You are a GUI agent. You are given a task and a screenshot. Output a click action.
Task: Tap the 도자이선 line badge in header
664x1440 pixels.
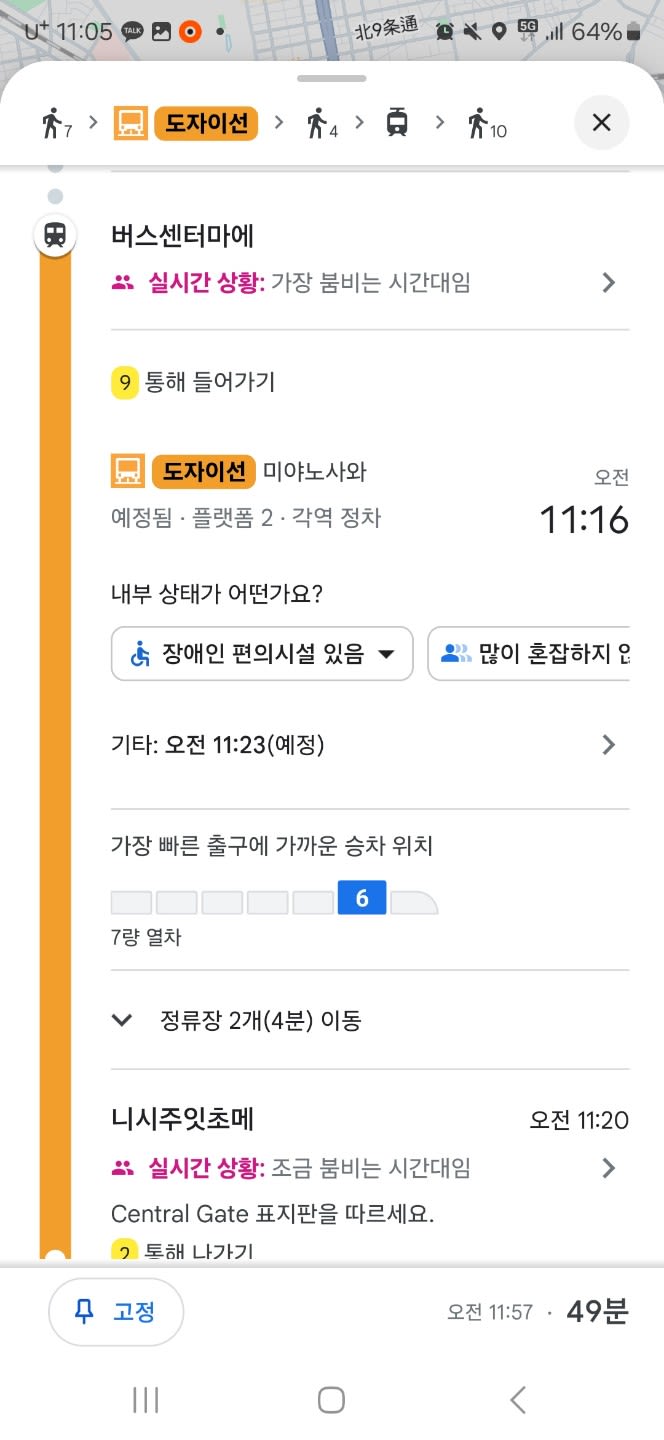[x=206, y=124]
